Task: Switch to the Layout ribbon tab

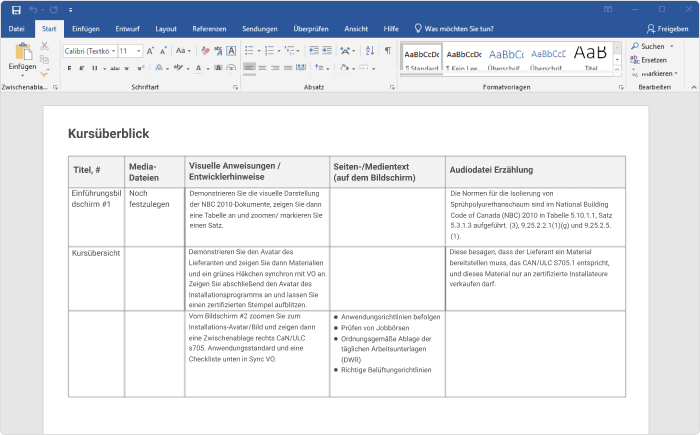Action: (x=166, y=29)
